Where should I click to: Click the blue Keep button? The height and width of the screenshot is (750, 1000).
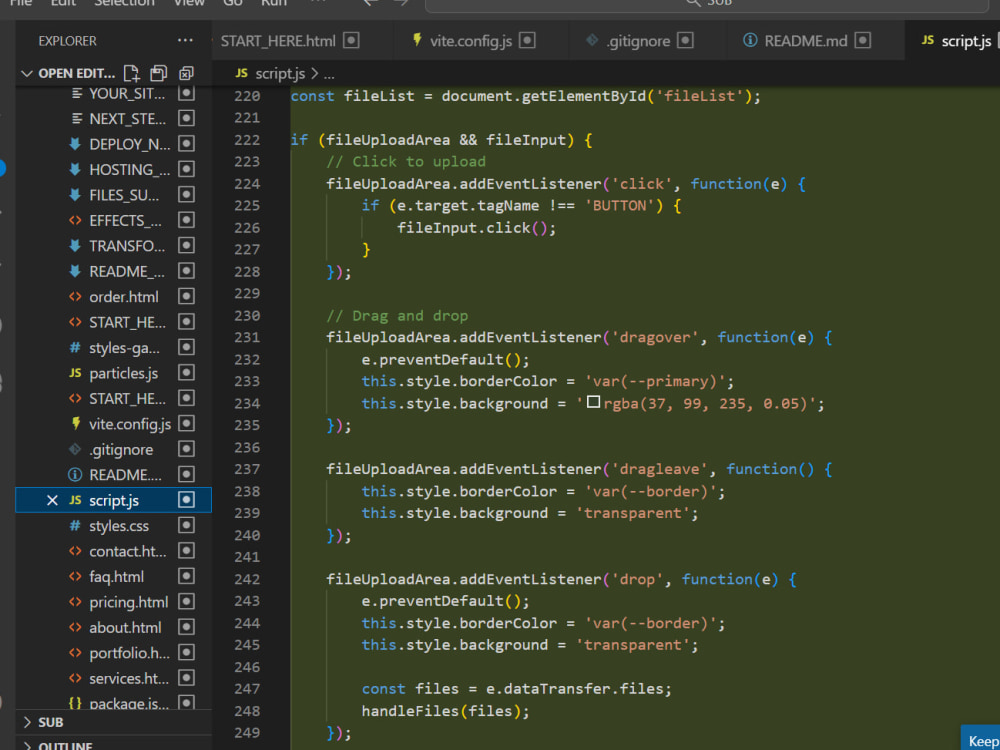pyautogui.click(x=981, y=740)
